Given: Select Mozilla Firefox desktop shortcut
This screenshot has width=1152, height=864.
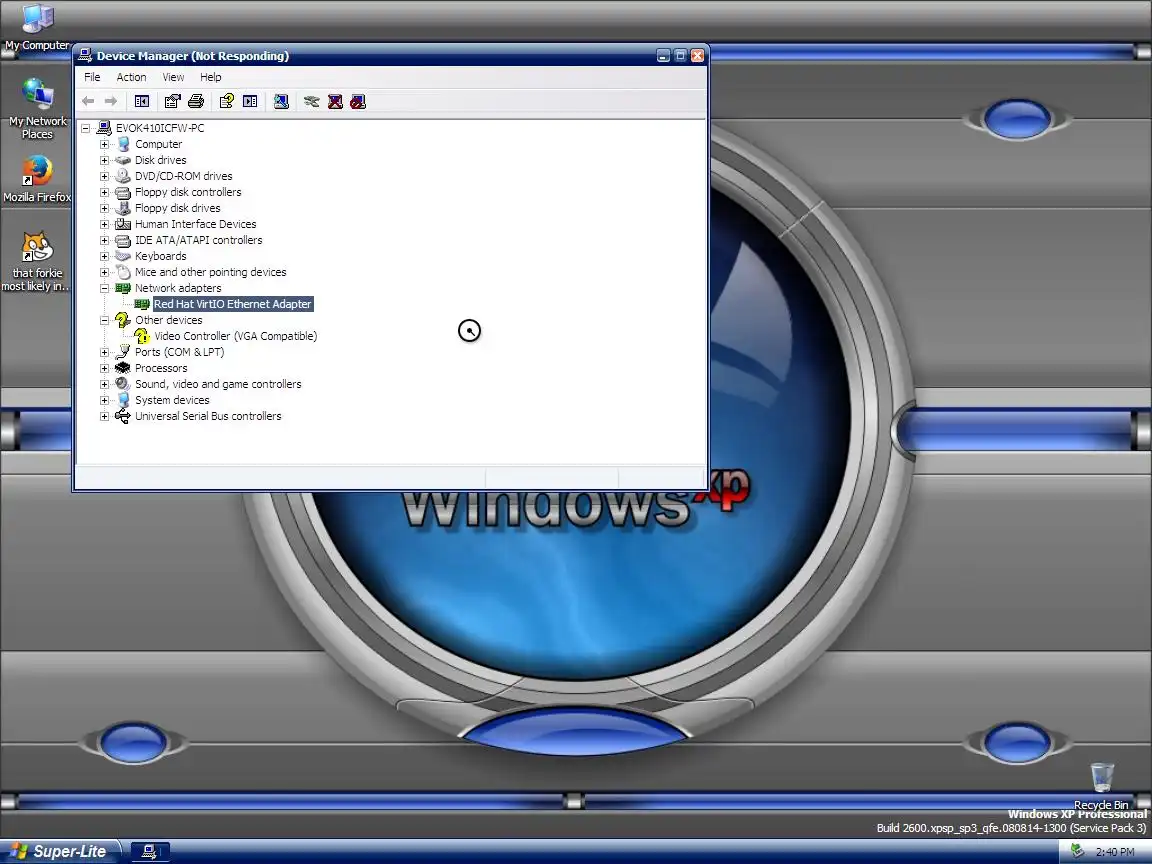Looking at the screenshot, I should (37, 179).
